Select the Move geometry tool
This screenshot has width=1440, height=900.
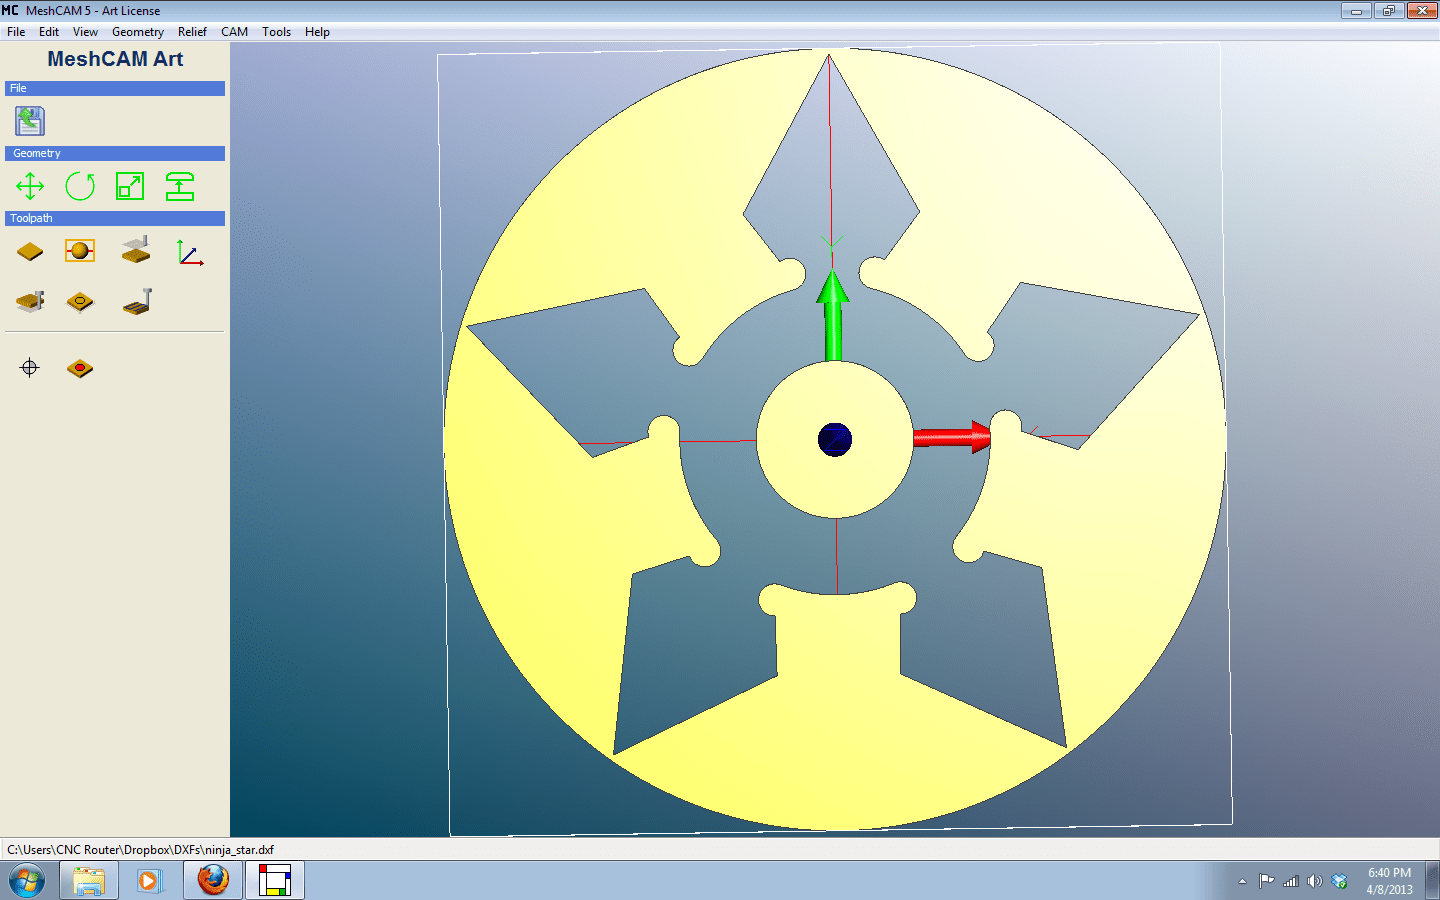[29, 186]
